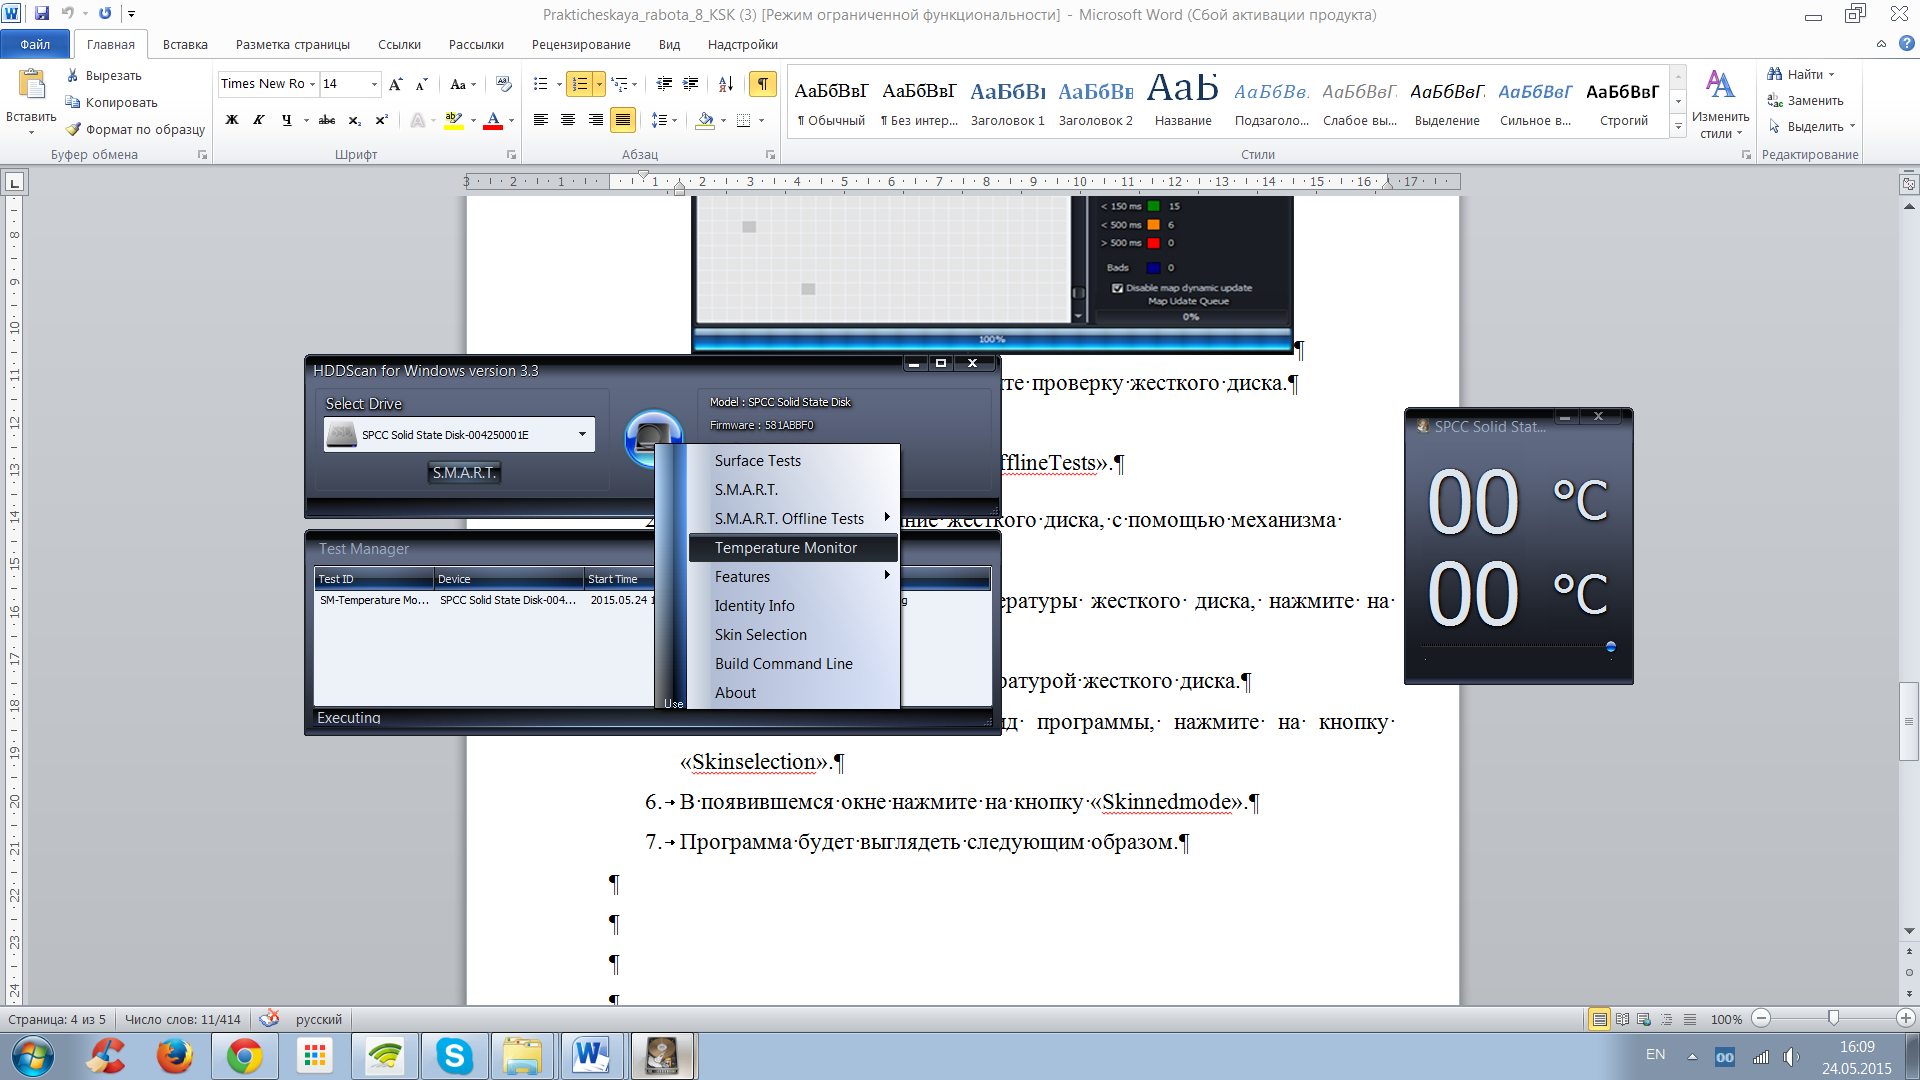Switch to the Рецензирование tab
The width and height of the screenshot is (1920, 1080).
coord(581,44)
